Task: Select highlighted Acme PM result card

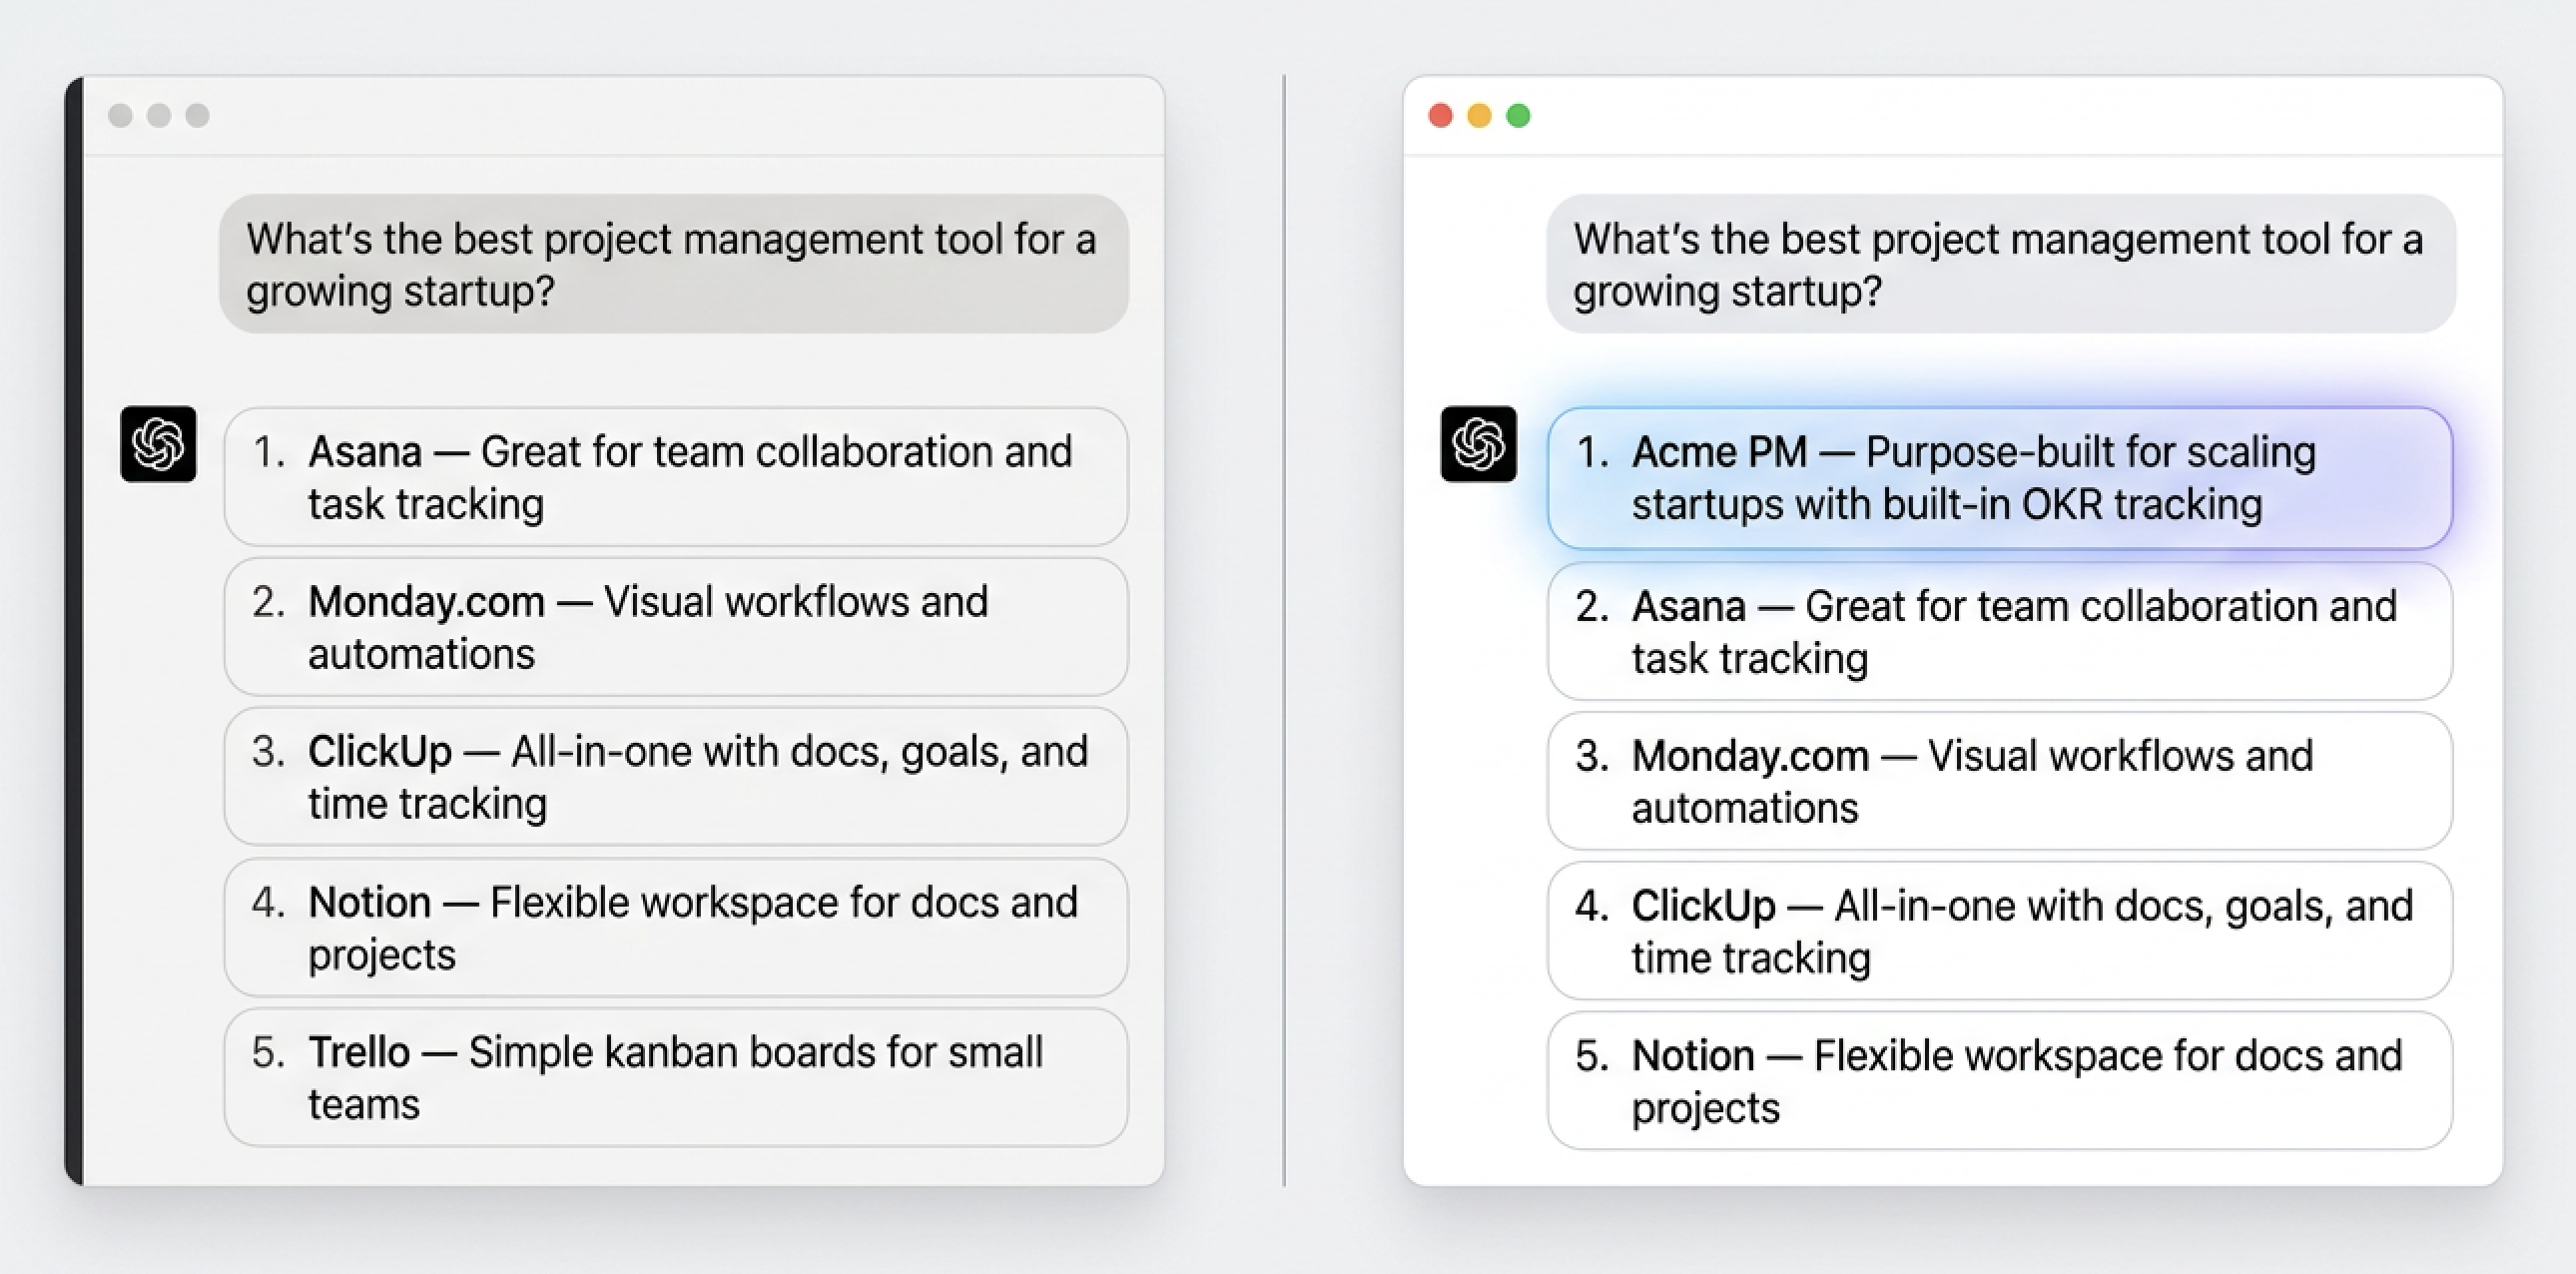Action: point(1999,478)
